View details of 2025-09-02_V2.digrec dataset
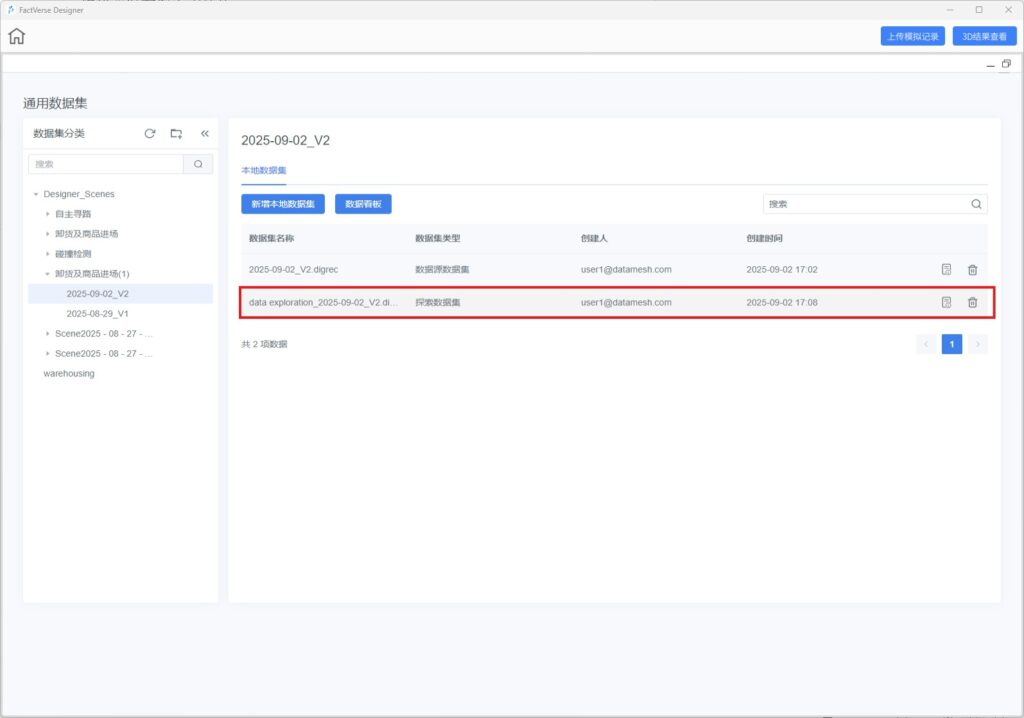 [946, 269]
